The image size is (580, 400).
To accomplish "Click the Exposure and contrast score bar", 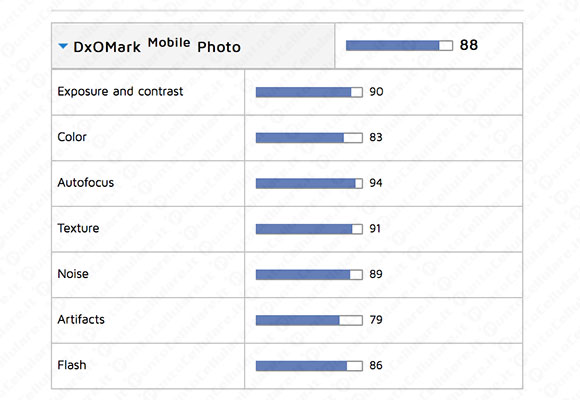I will tap(309, 92).
